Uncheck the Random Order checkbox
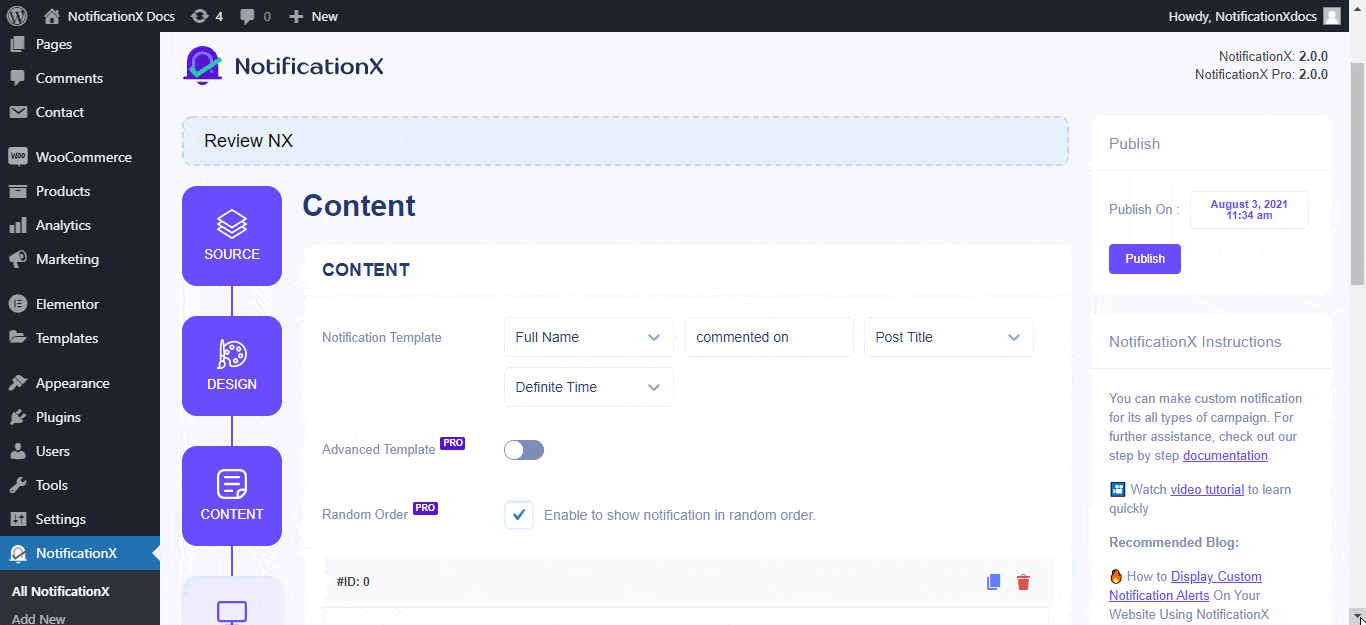 tap(519, 515)
